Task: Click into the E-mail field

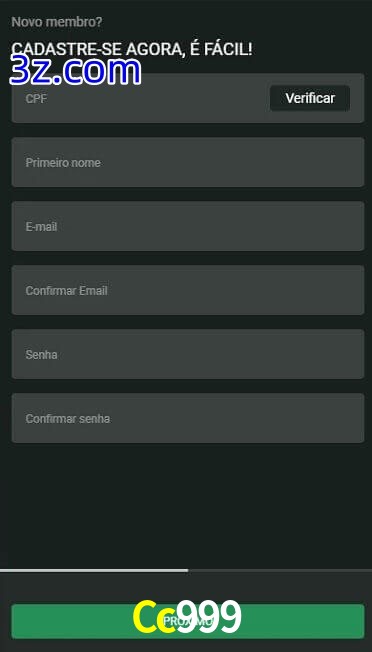Action: coord(188,226)
